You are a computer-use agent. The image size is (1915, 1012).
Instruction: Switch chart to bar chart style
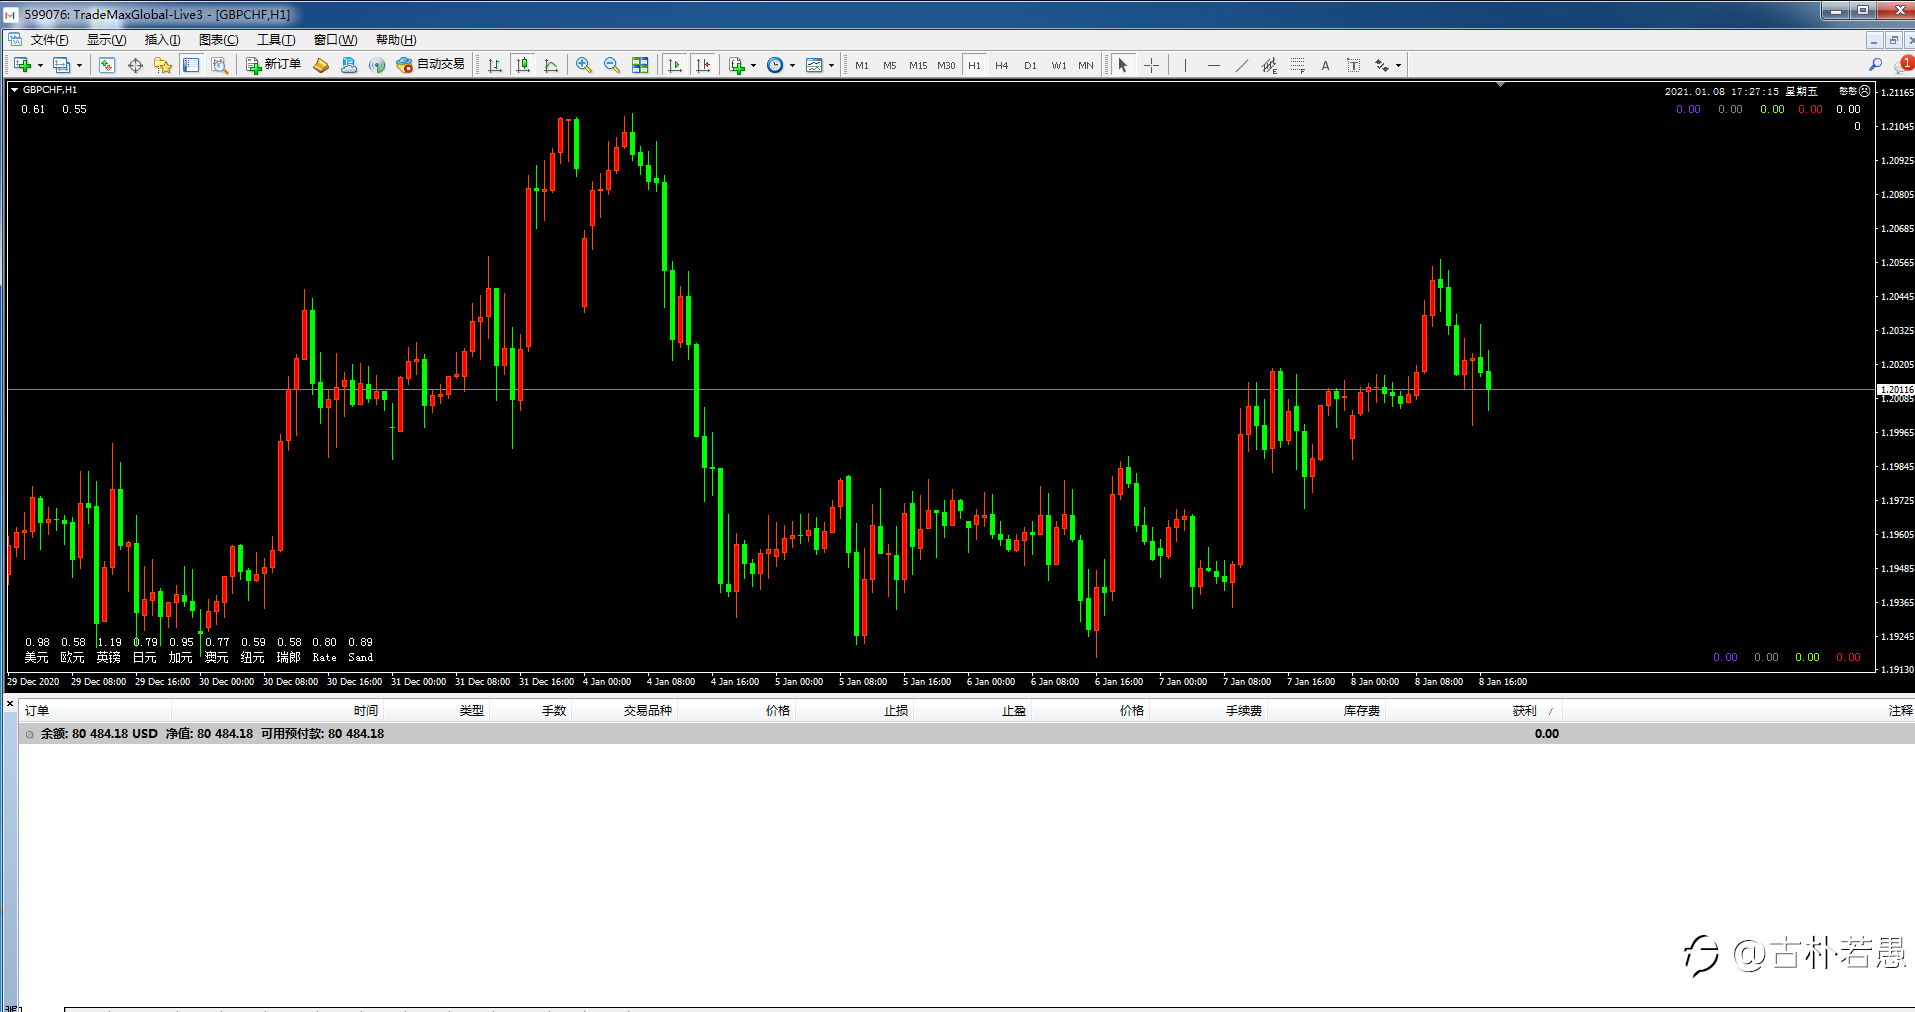[x=495, y=65]
